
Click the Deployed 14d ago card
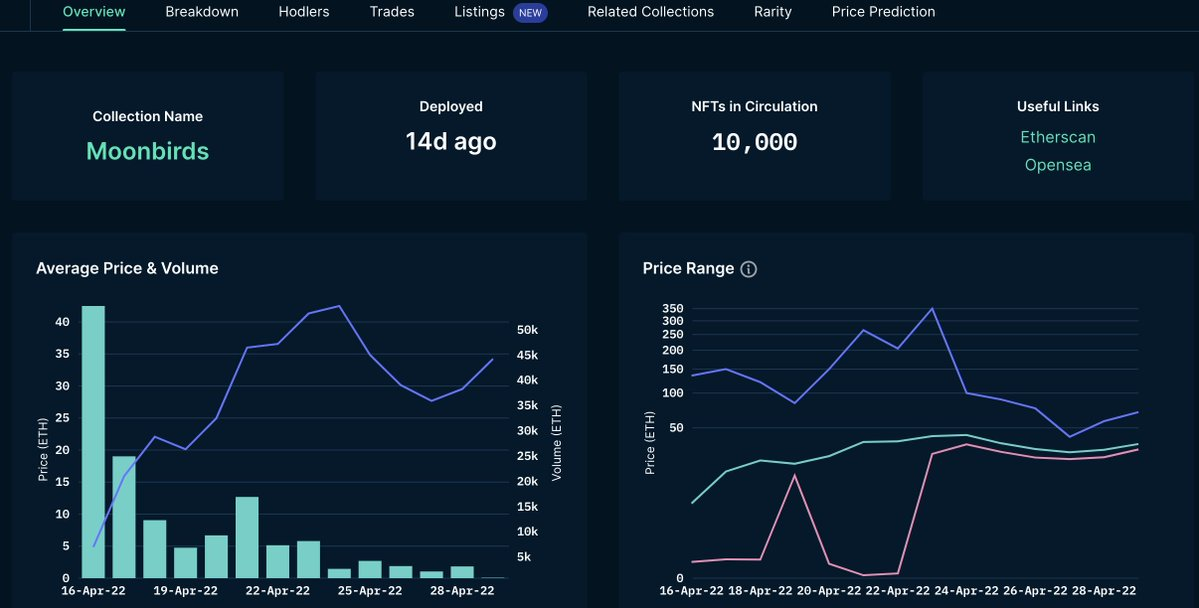coord(451,136)
